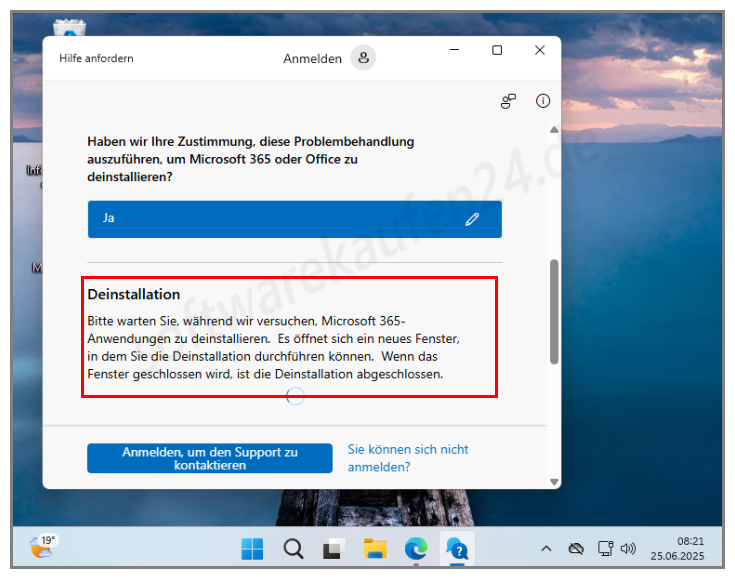Viewport: 735px width, 579px height.
Task: Click the Anmelden sign-in text
Action: pyautogui.click(x=312, y=59)
